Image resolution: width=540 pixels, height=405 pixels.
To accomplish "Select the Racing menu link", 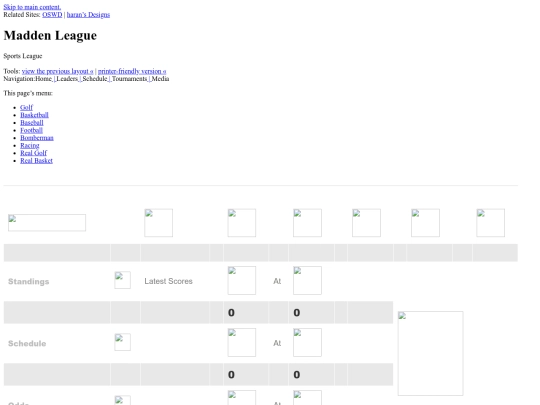I will pyautogui.click(x=30, y=145).
